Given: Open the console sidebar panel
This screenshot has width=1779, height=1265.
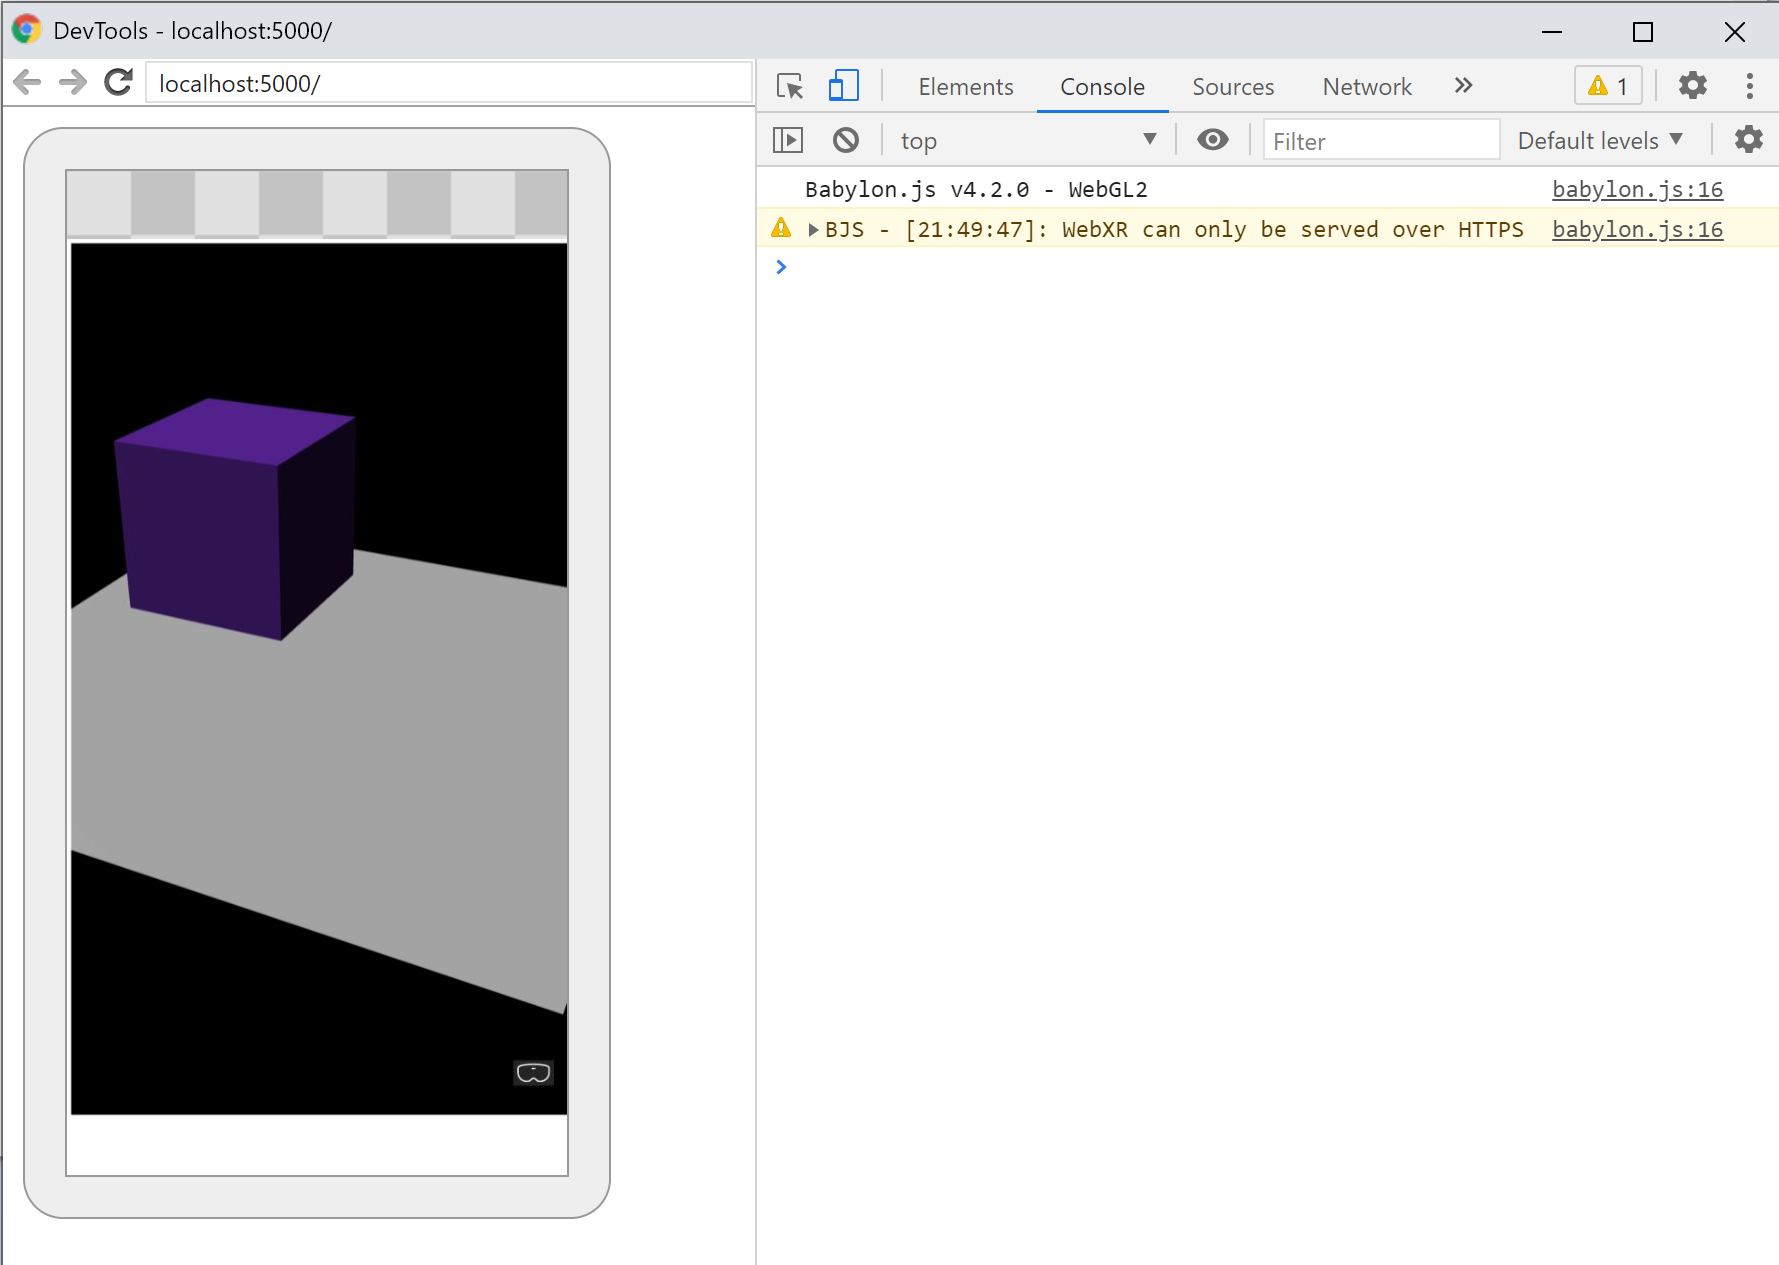Looking at the screenshot, I should pyautogui.click(x=787, y=140).
